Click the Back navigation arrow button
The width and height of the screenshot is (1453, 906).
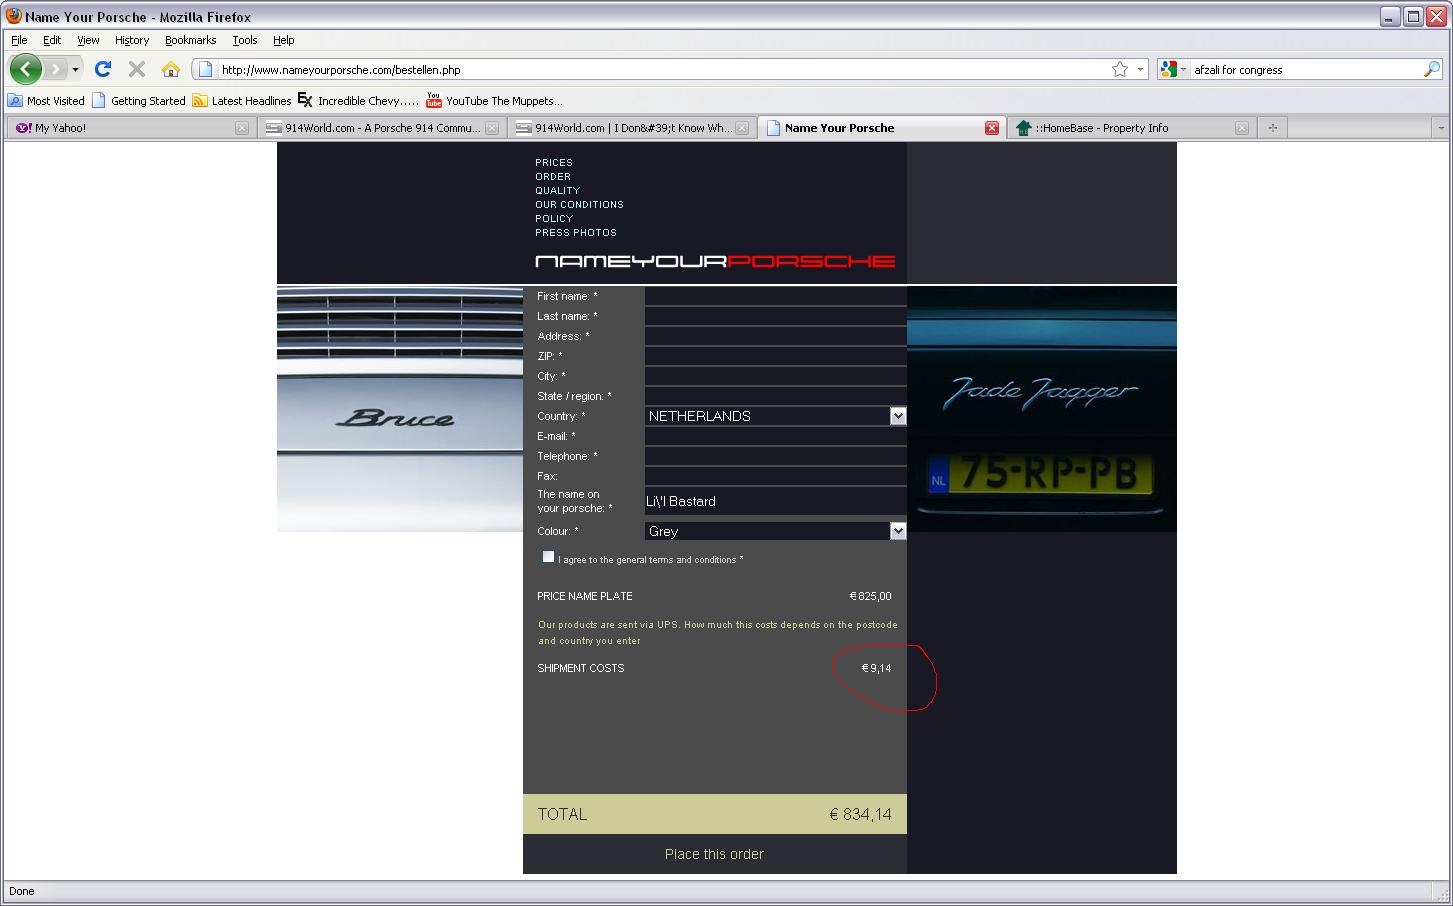[x=26, y=69]
